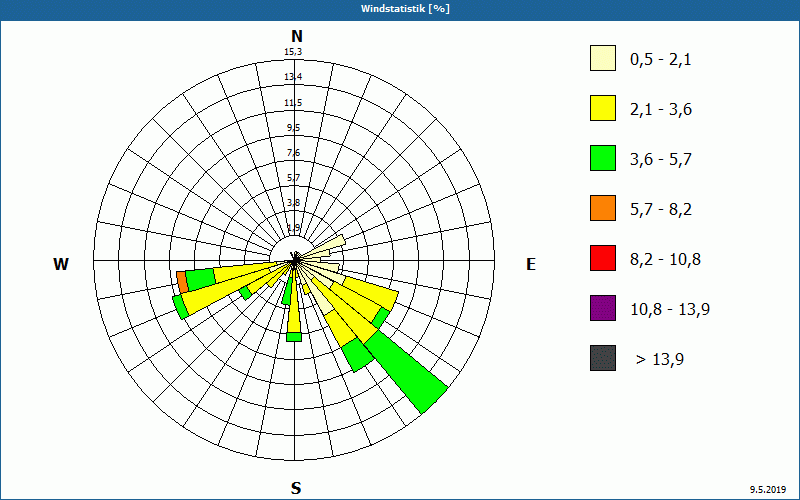Viewport: 800px width, 500px height.
Task: Click the N compass label
Action: pos(296,36)
